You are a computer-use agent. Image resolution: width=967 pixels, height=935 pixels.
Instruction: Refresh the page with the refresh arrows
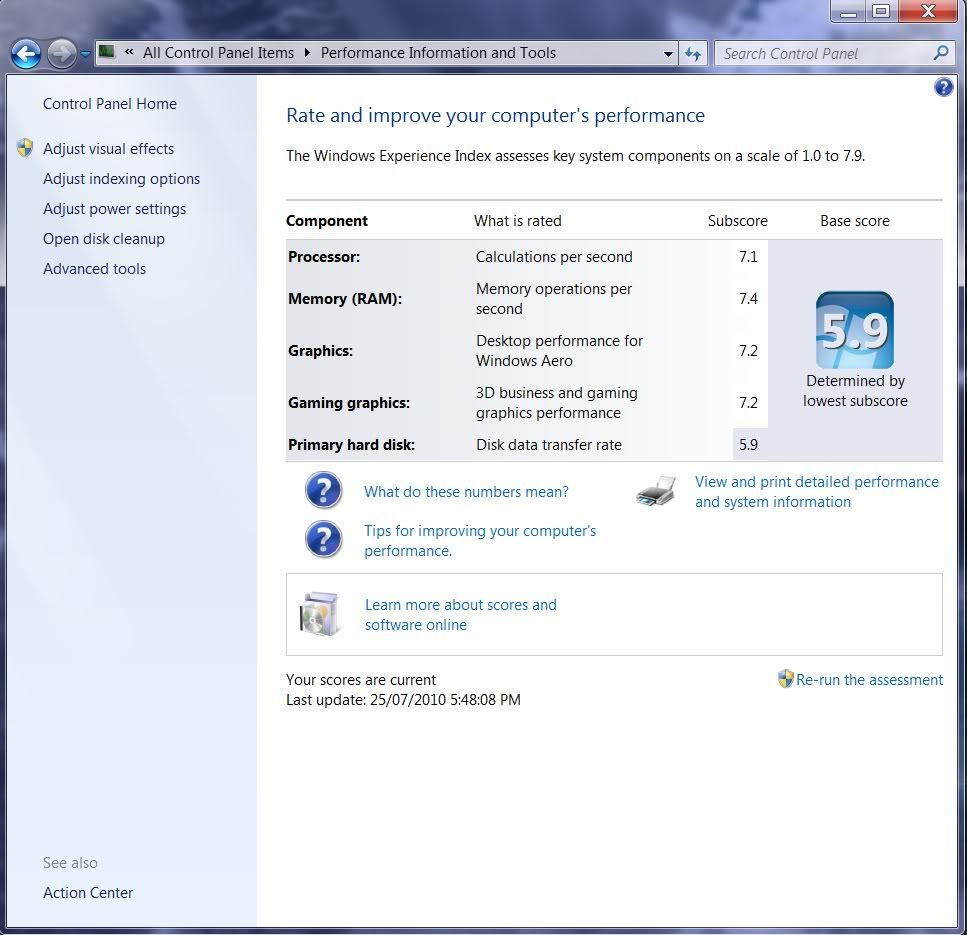(693, 54)
